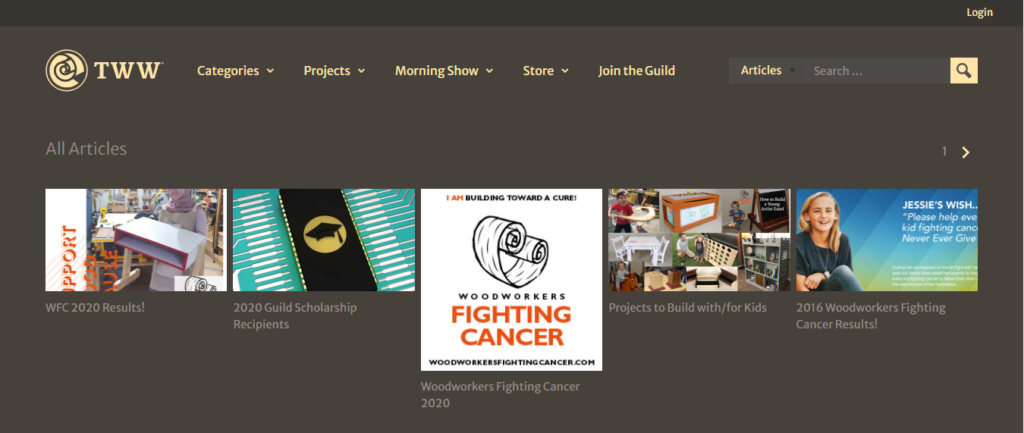Click the magnifying glass search button
This screenshot has height=433, width=1024.
click(964, 71)
